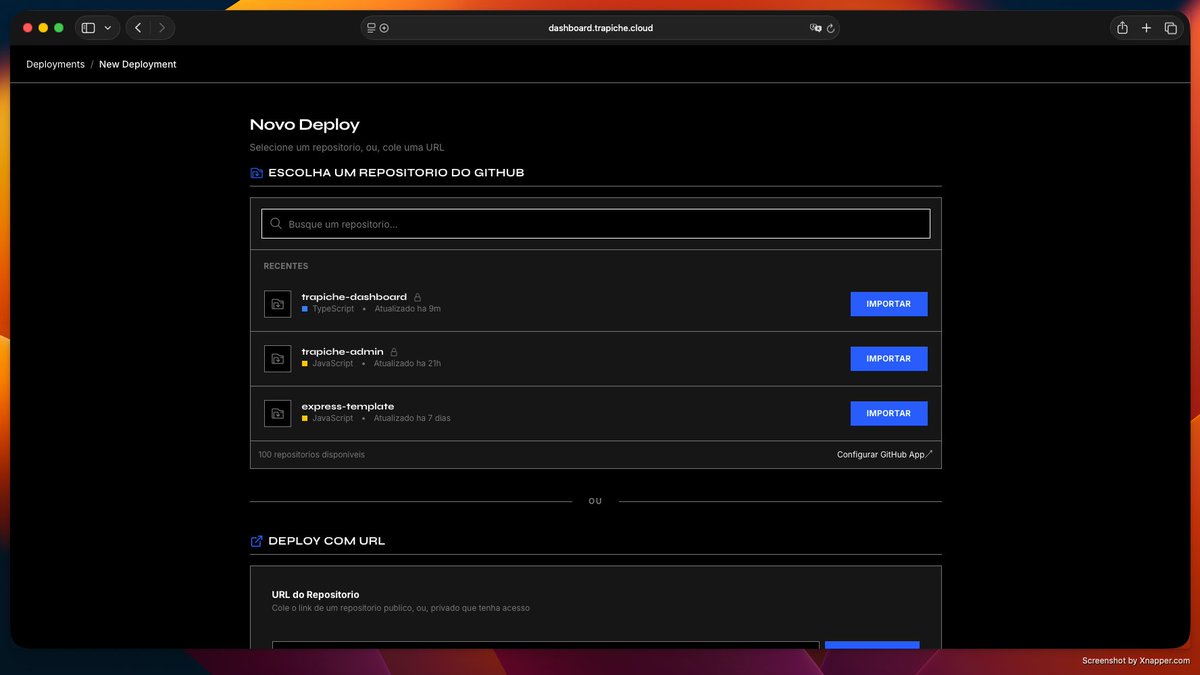This screenshot has width=1200, height=675.
Task: Click the Deploy com URL heading icon
Action: (256, 541)
